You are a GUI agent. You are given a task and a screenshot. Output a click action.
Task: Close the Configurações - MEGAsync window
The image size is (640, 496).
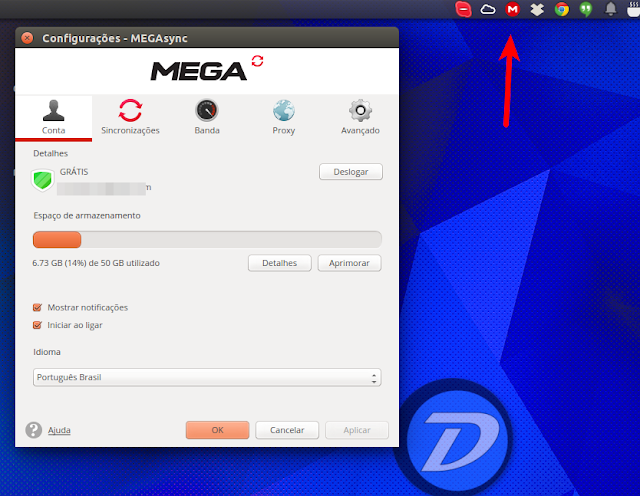point(27,38)
